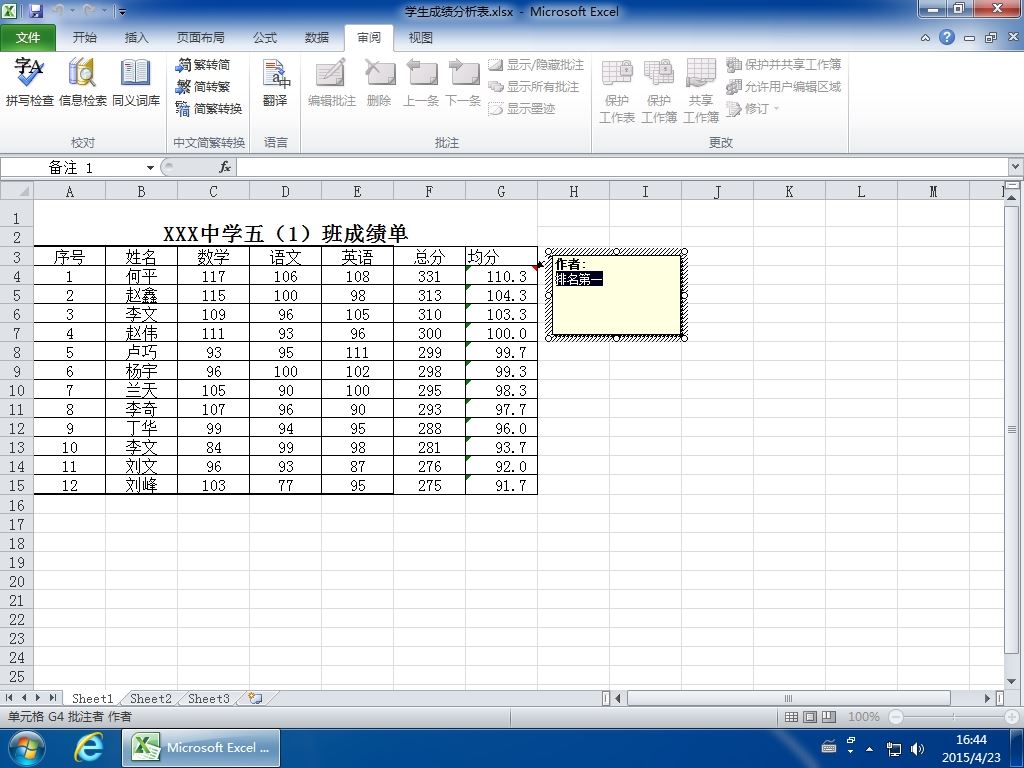Switch to the 页面布局 tab
The height and width of the screenshot is (768, 1024).
coord(200,38)
